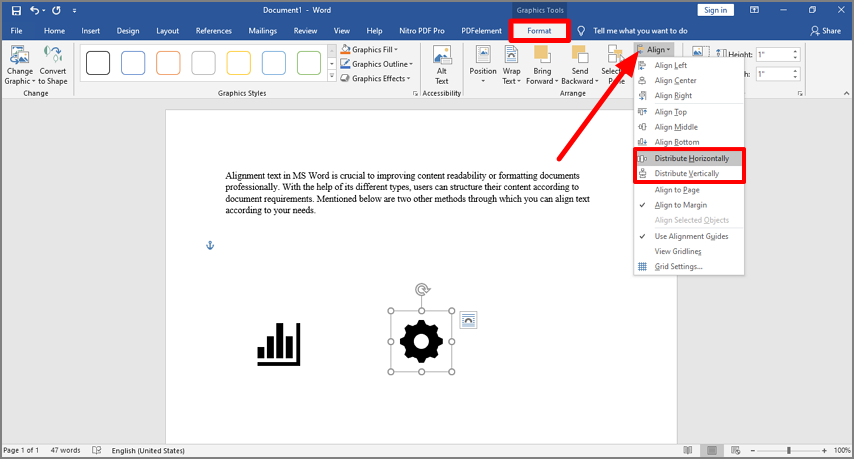The height and width of the screenshot is (459, 854).
Task: Click Bring Forward icon
Action: pyautogui.click(x=542, y=55)
